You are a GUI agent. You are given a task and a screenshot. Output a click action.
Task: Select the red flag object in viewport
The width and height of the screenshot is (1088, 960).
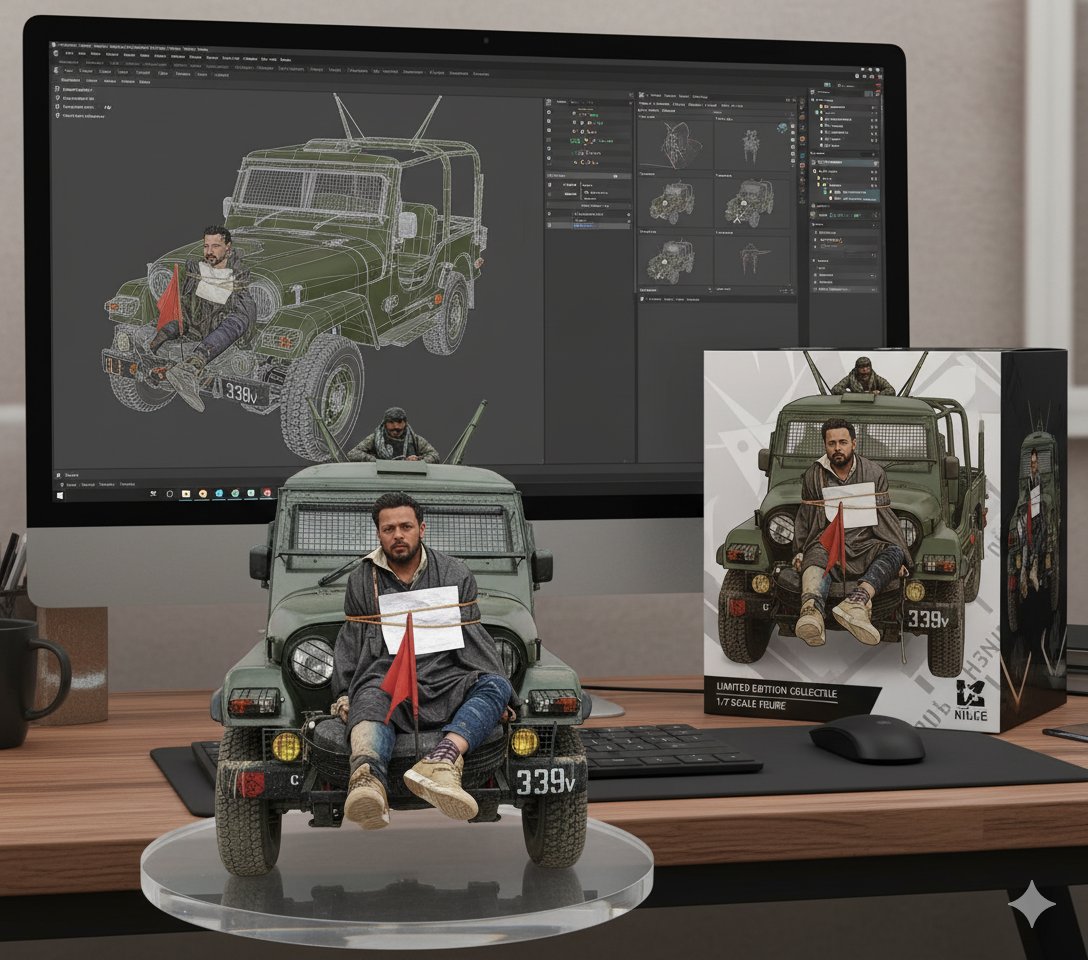(169, 298)
